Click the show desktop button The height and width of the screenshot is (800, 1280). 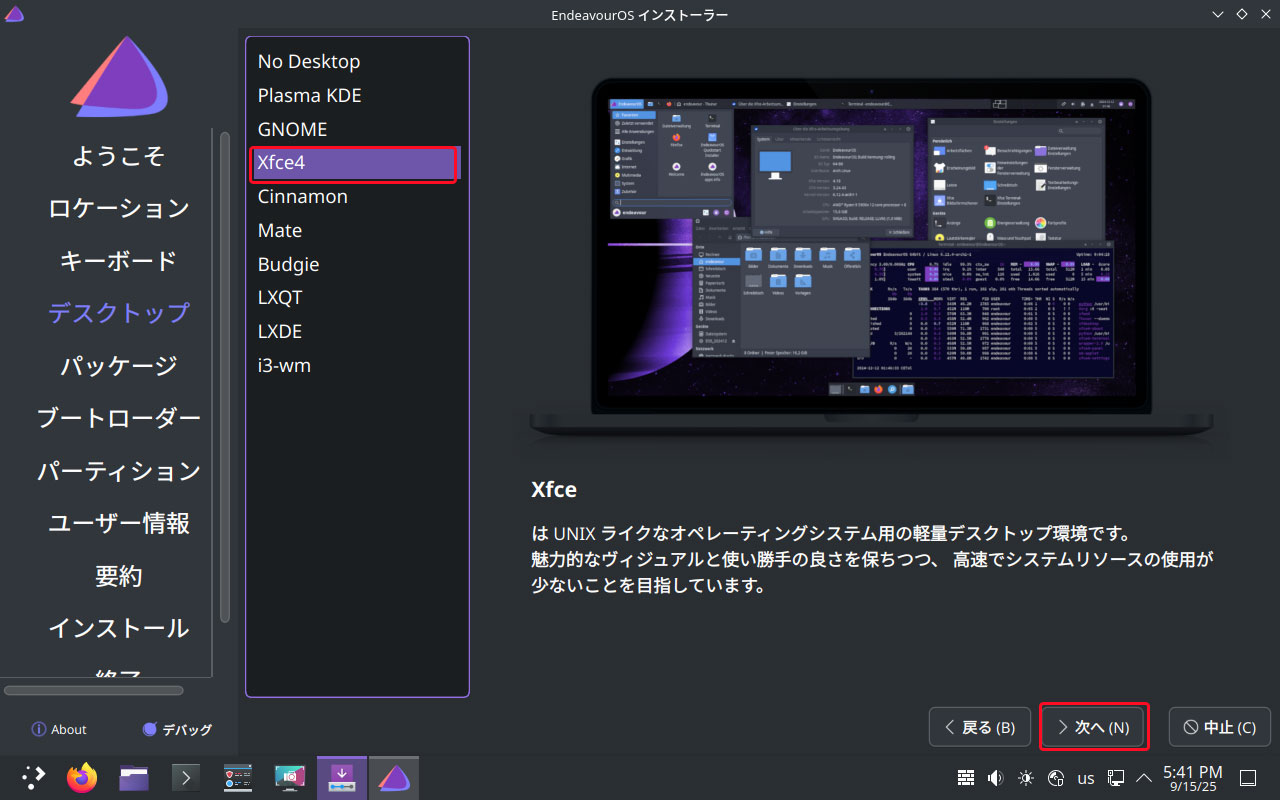(1249, 778)
